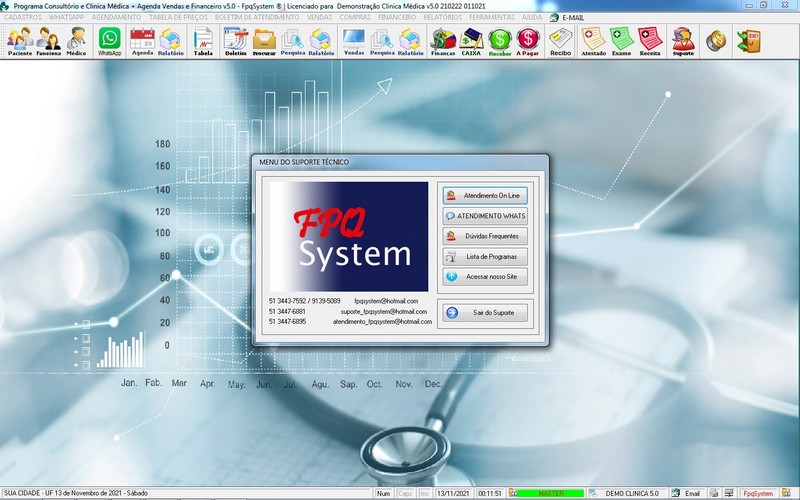Click the Sair do Suporte button
800x500 pixels.
485,313
